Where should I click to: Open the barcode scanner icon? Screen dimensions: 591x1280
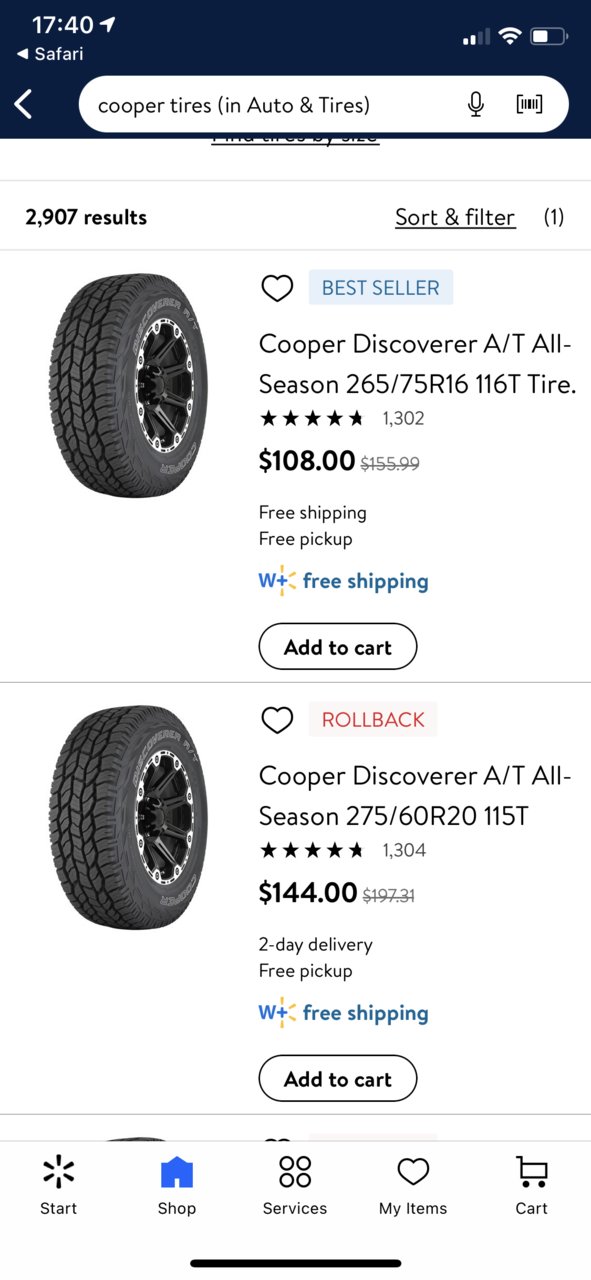pyautogui.click(x=529, y=104)
